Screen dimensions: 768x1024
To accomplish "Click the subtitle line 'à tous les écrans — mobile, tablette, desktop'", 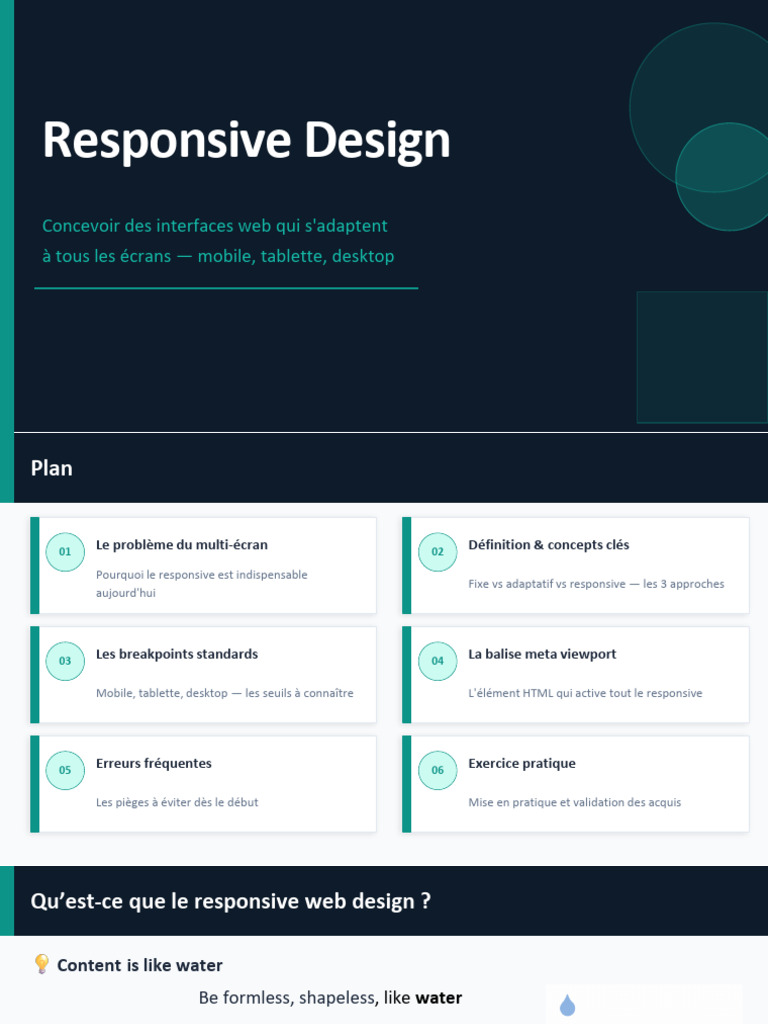I will pos(218,256).
